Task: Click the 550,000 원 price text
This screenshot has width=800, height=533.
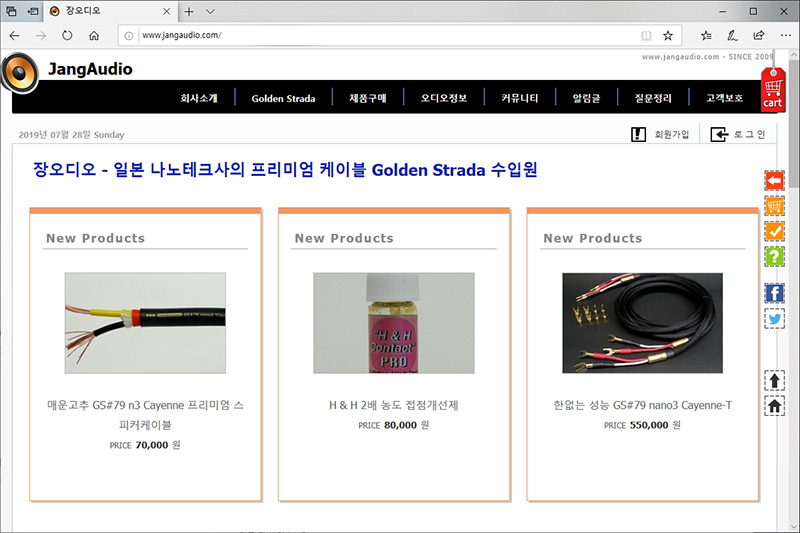Action: point(655,425)
